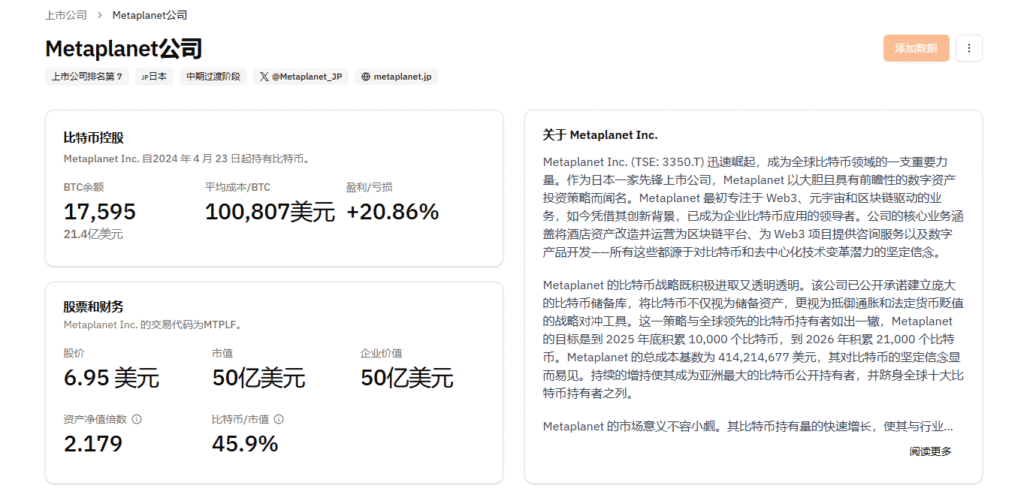Select the value 2.179
Viewport: 1024px width, 501px height.
point(93,444)
